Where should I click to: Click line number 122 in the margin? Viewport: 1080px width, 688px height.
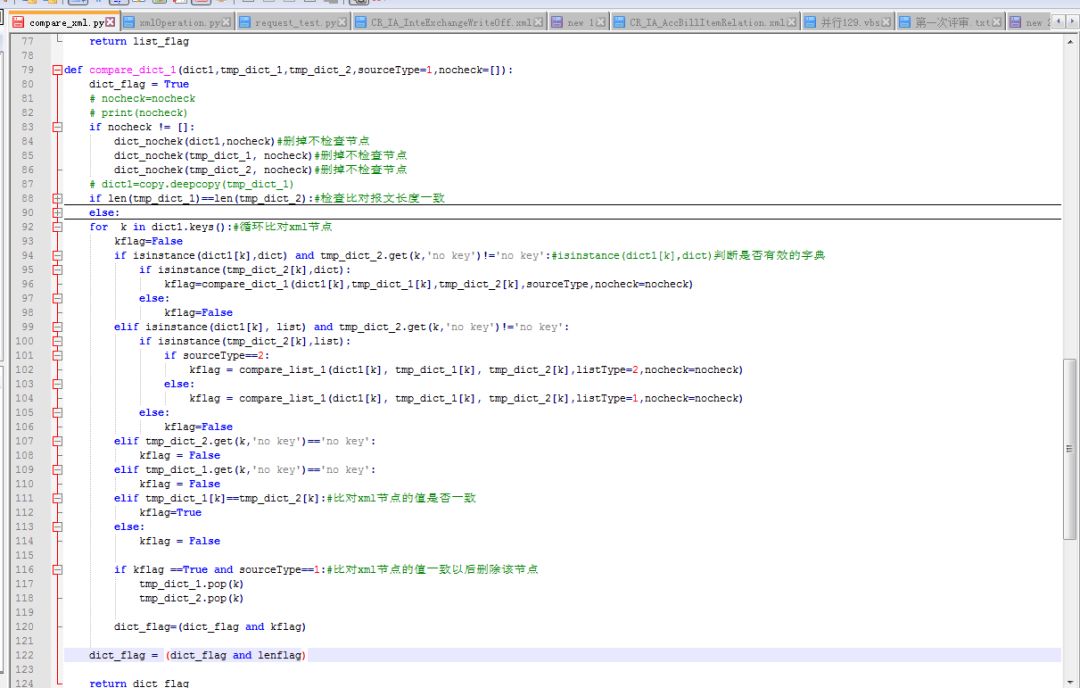(x=24, y=655)
